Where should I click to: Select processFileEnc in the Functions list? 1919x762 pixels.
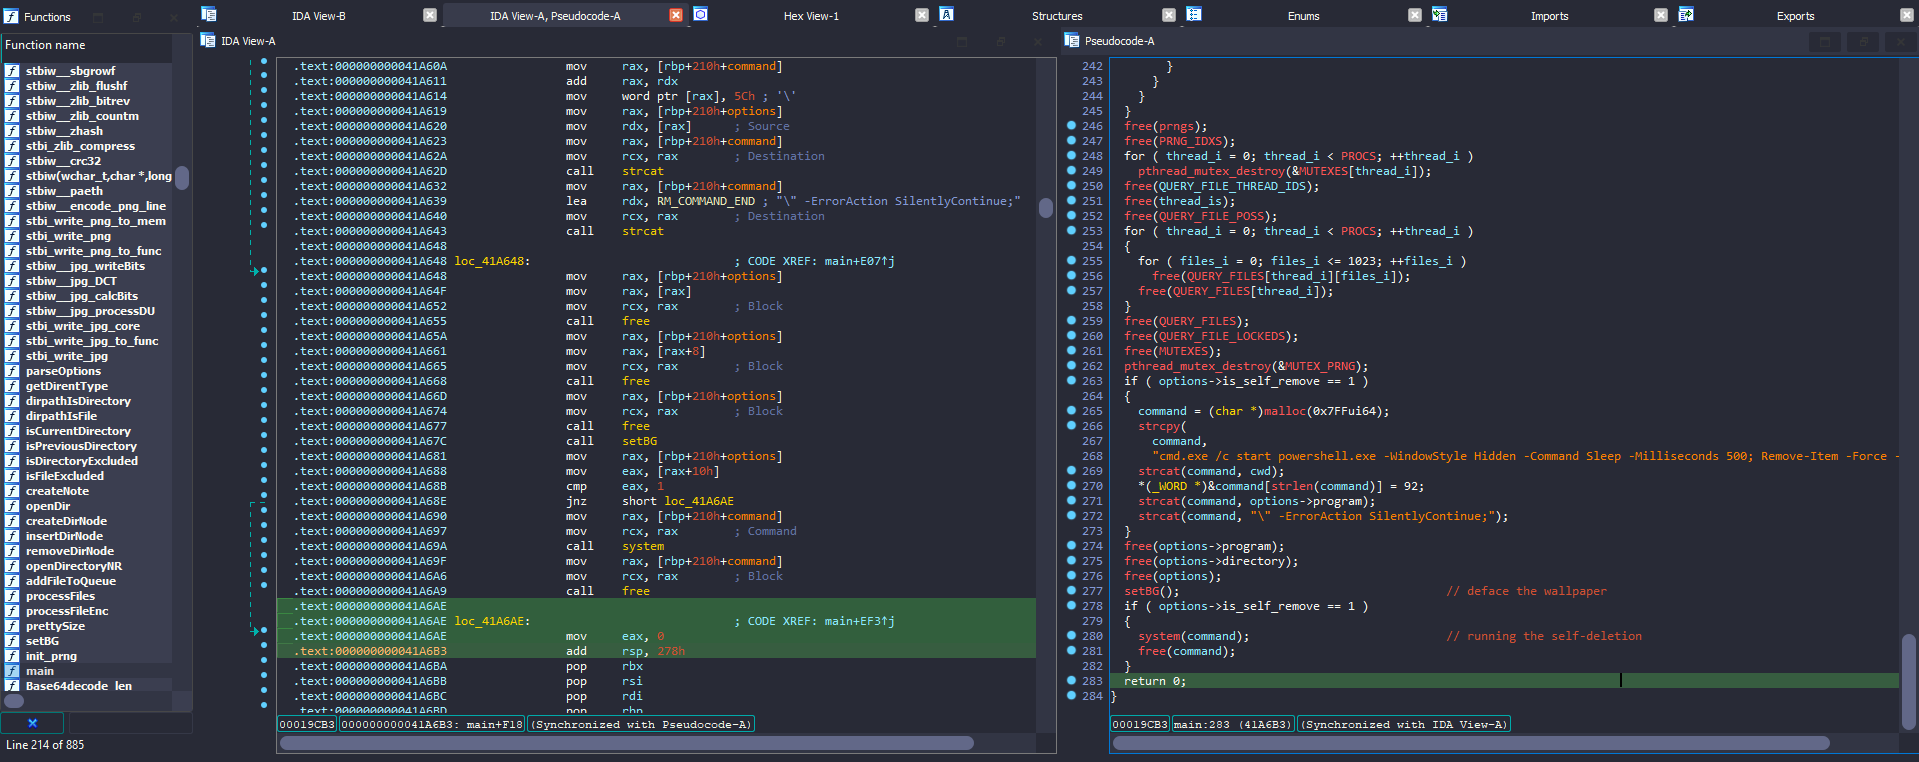88,611
